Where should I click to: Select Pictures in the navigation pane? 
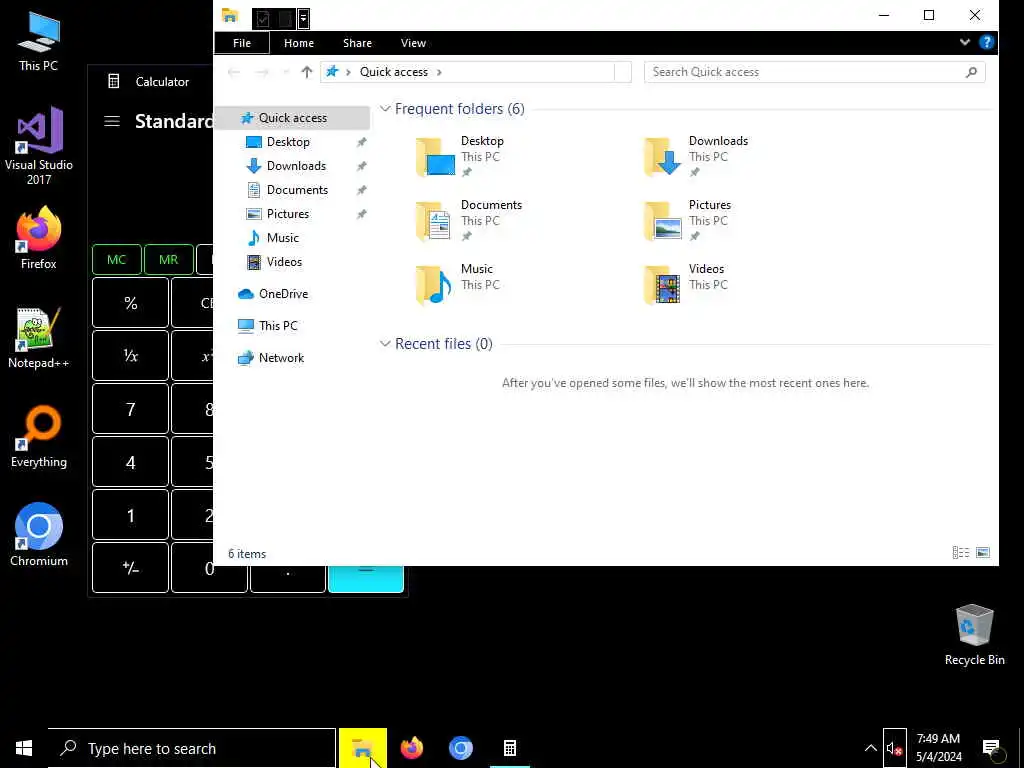point(287,214)
